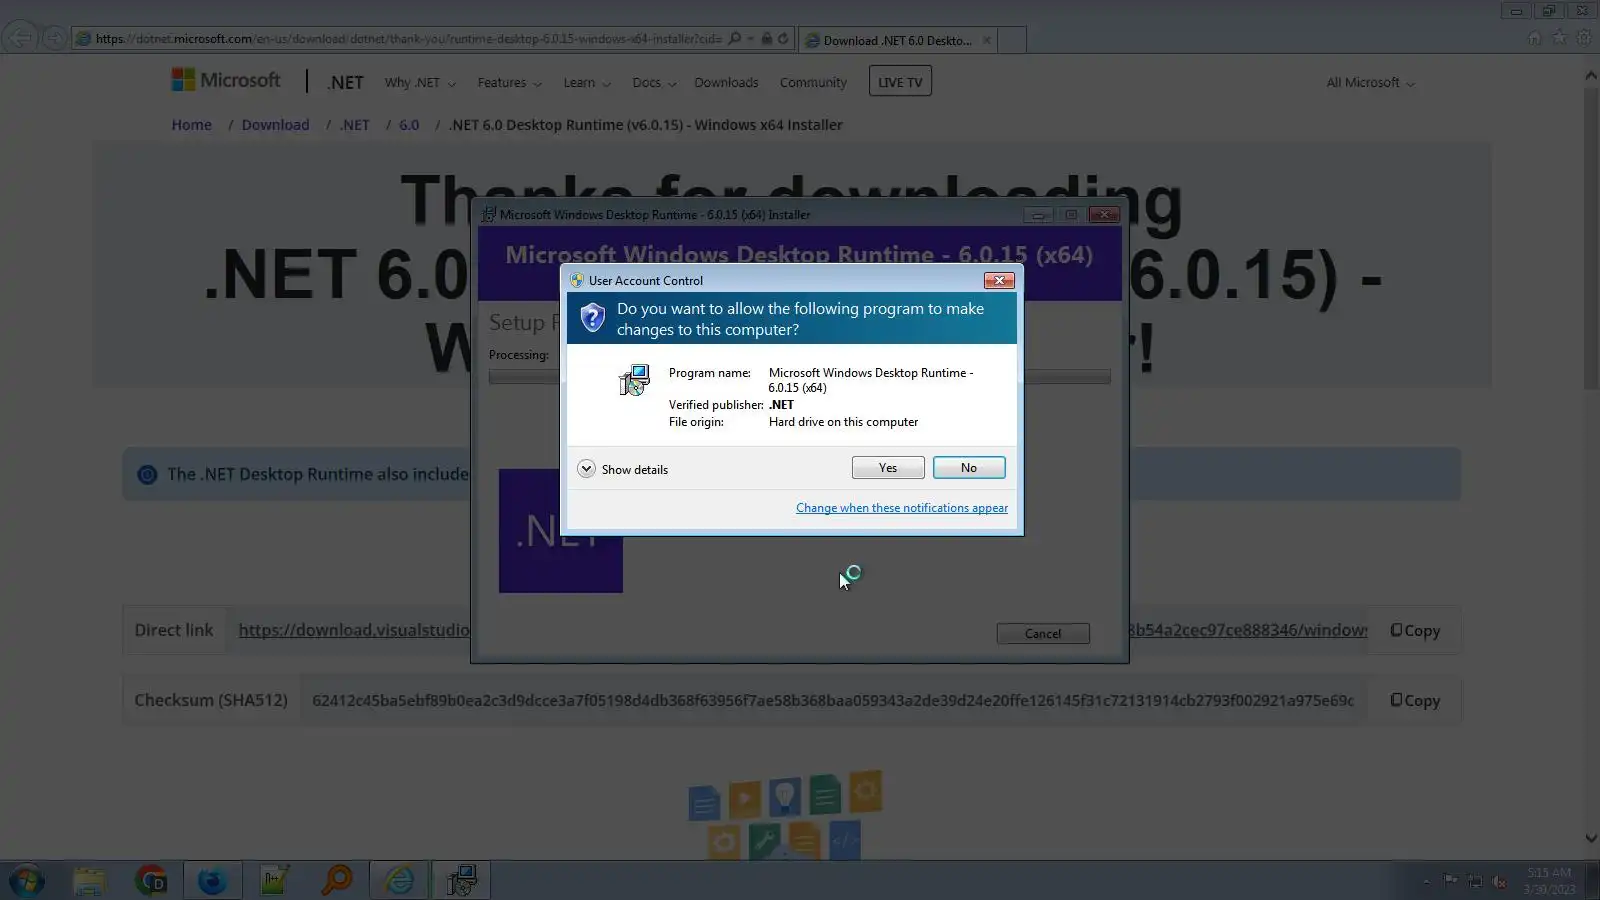The image size is (1600, 900).
Task: Click the checksum hash text value
Action: pyautogui.click(x=833, y=701)
